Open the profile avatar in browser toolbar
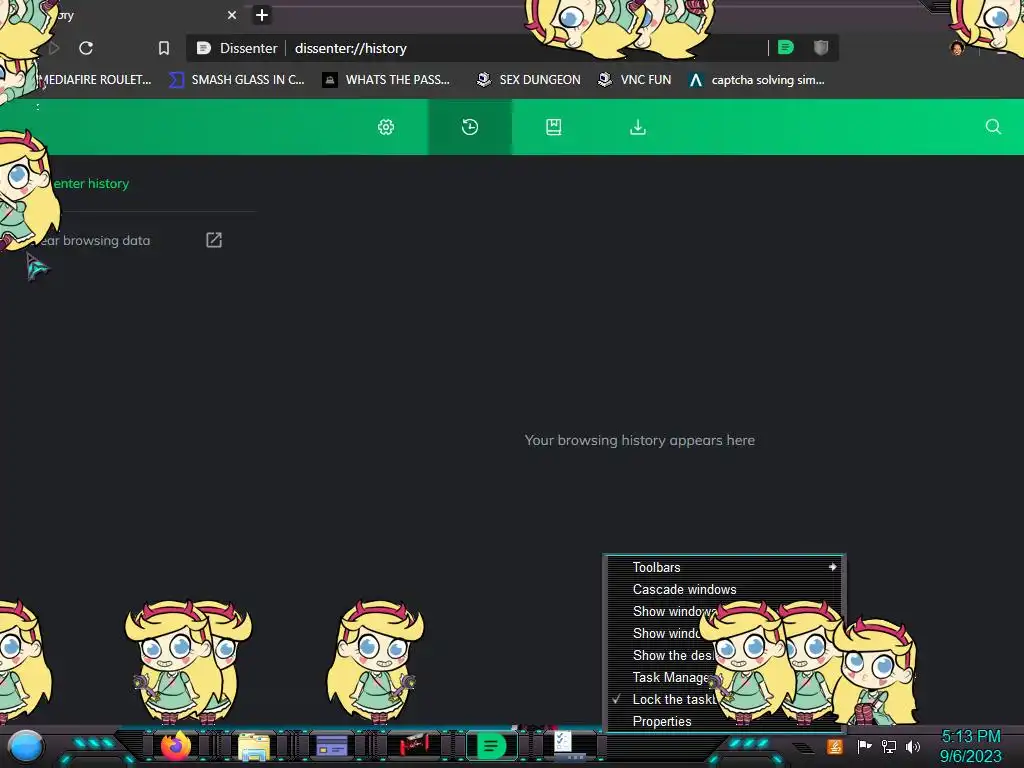 pos(957,48)
